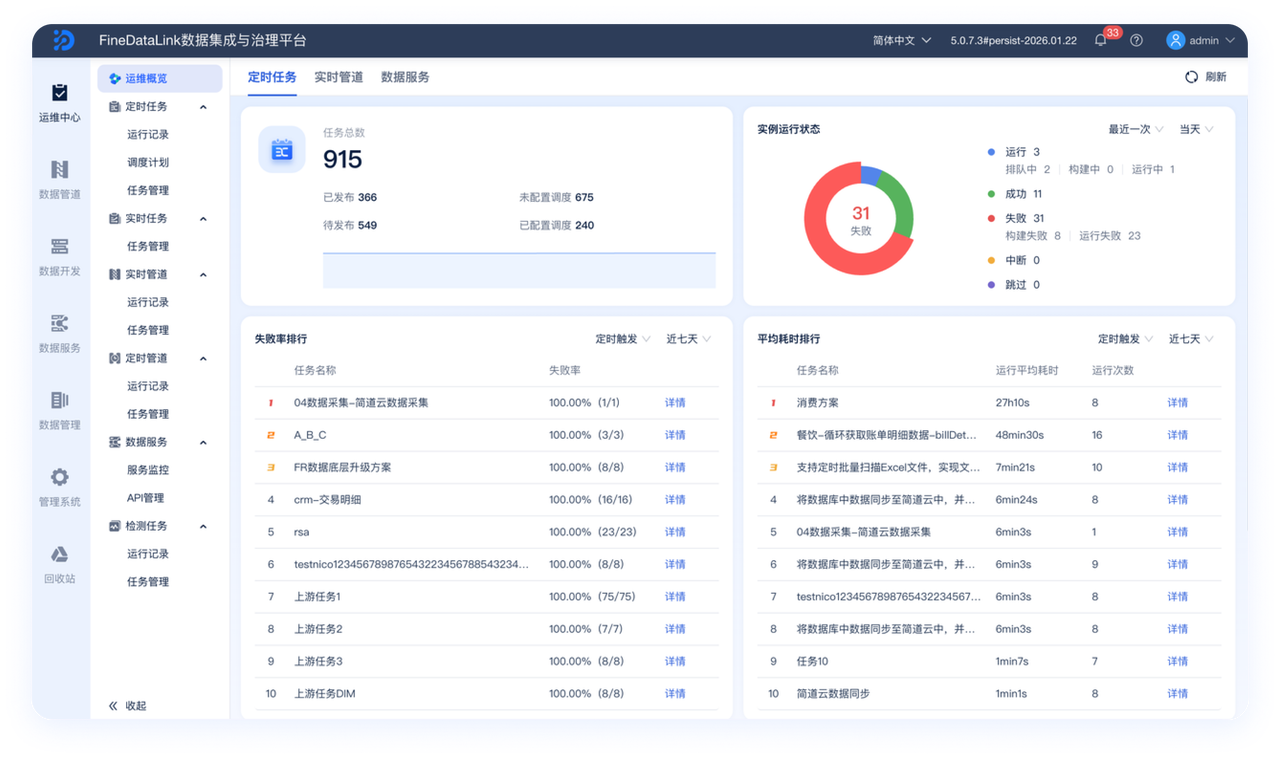Open 详情 for 消费方案
This screenshot has width=1280, height=759.
[x=1177, y=403]
